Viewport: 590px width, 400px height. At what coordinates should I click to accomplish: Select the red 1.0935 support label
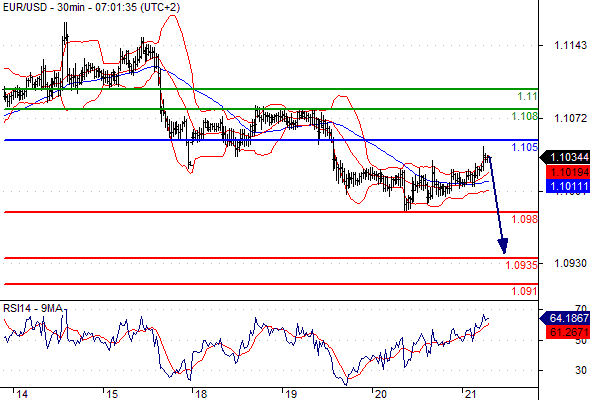(x=522, y=265)
